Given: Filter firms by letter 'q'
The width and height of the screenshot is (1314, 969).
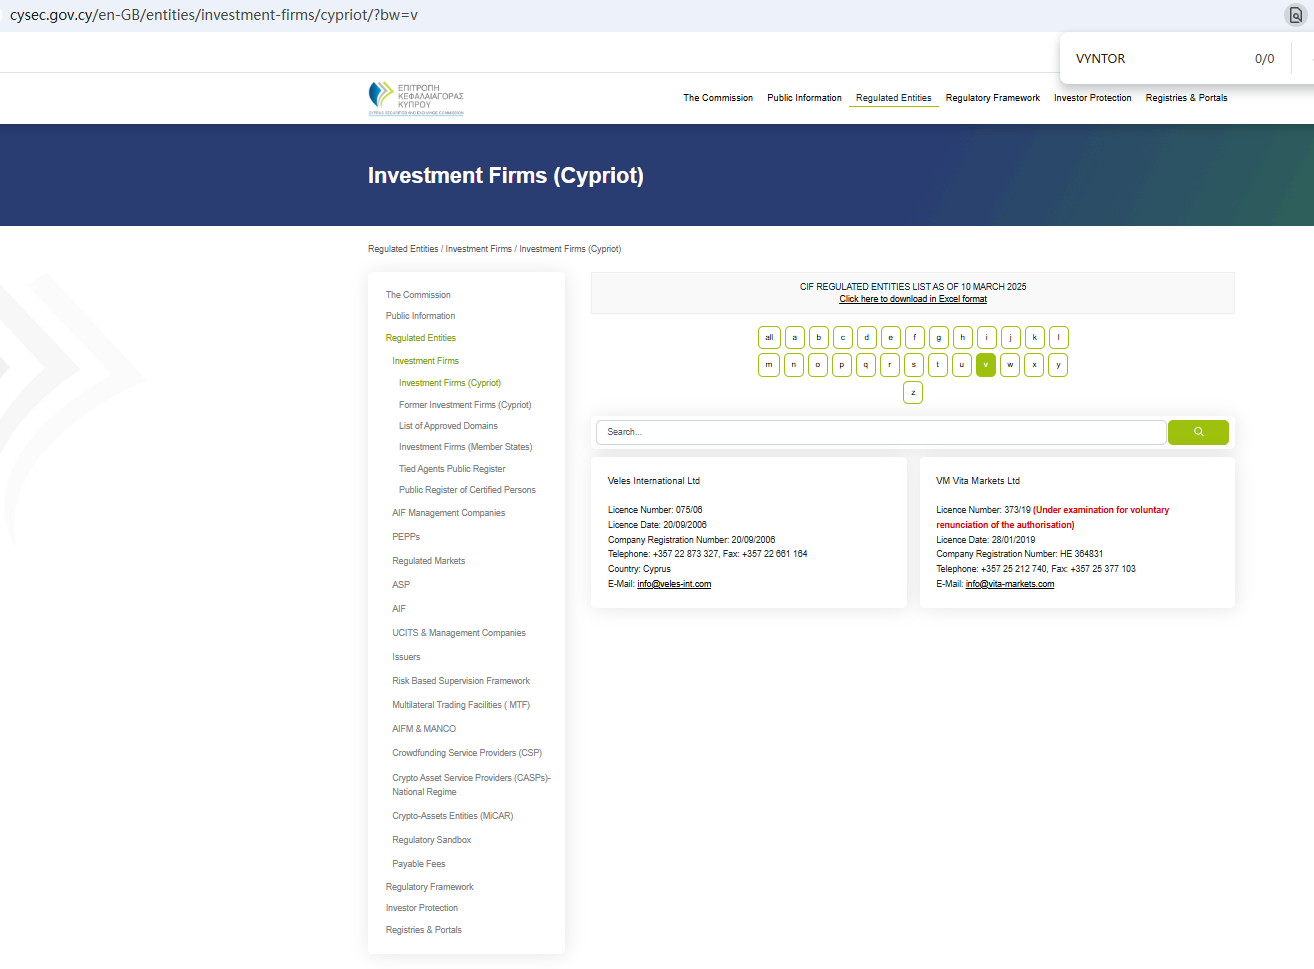Looking at the screenshot, I should click(x=866, y=365).
